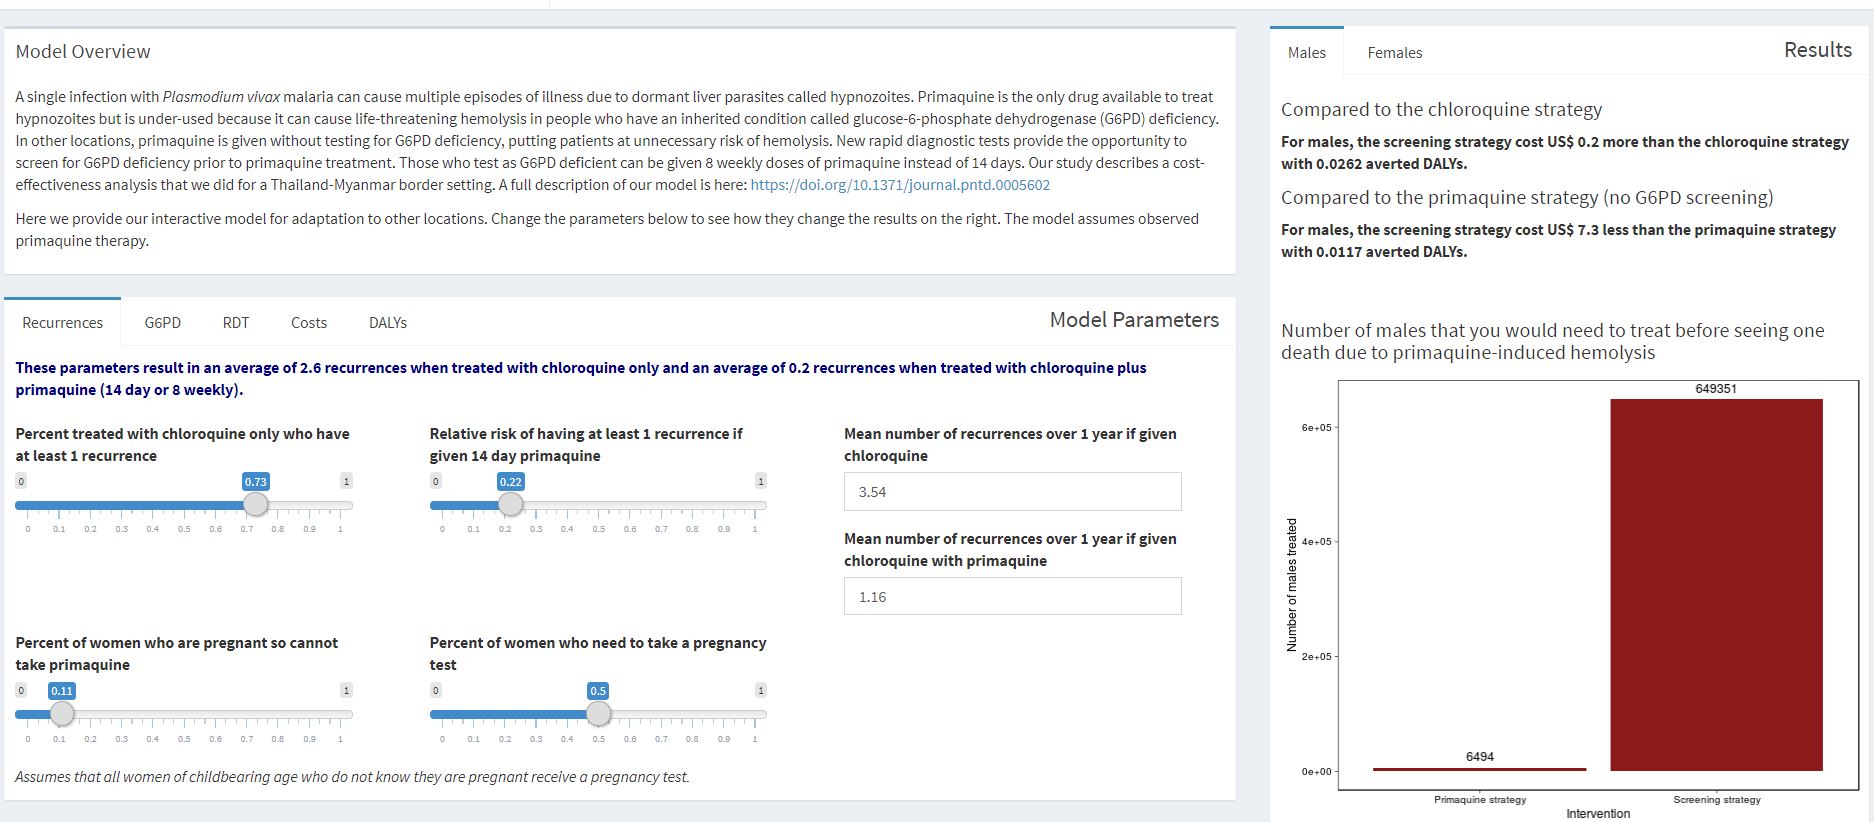Image resolution: width=1874 pixels, height=822 pixels.
Task: Click the primaquine mean recurrences field showing 1.16
Action: click(1012, 597)
